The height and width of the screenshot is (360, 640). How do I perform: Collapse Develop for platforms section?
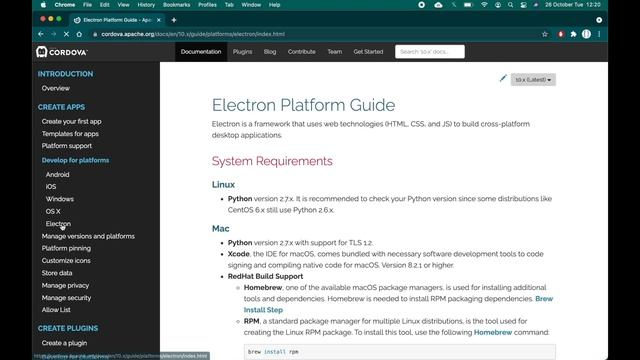(x=75, y=160)
